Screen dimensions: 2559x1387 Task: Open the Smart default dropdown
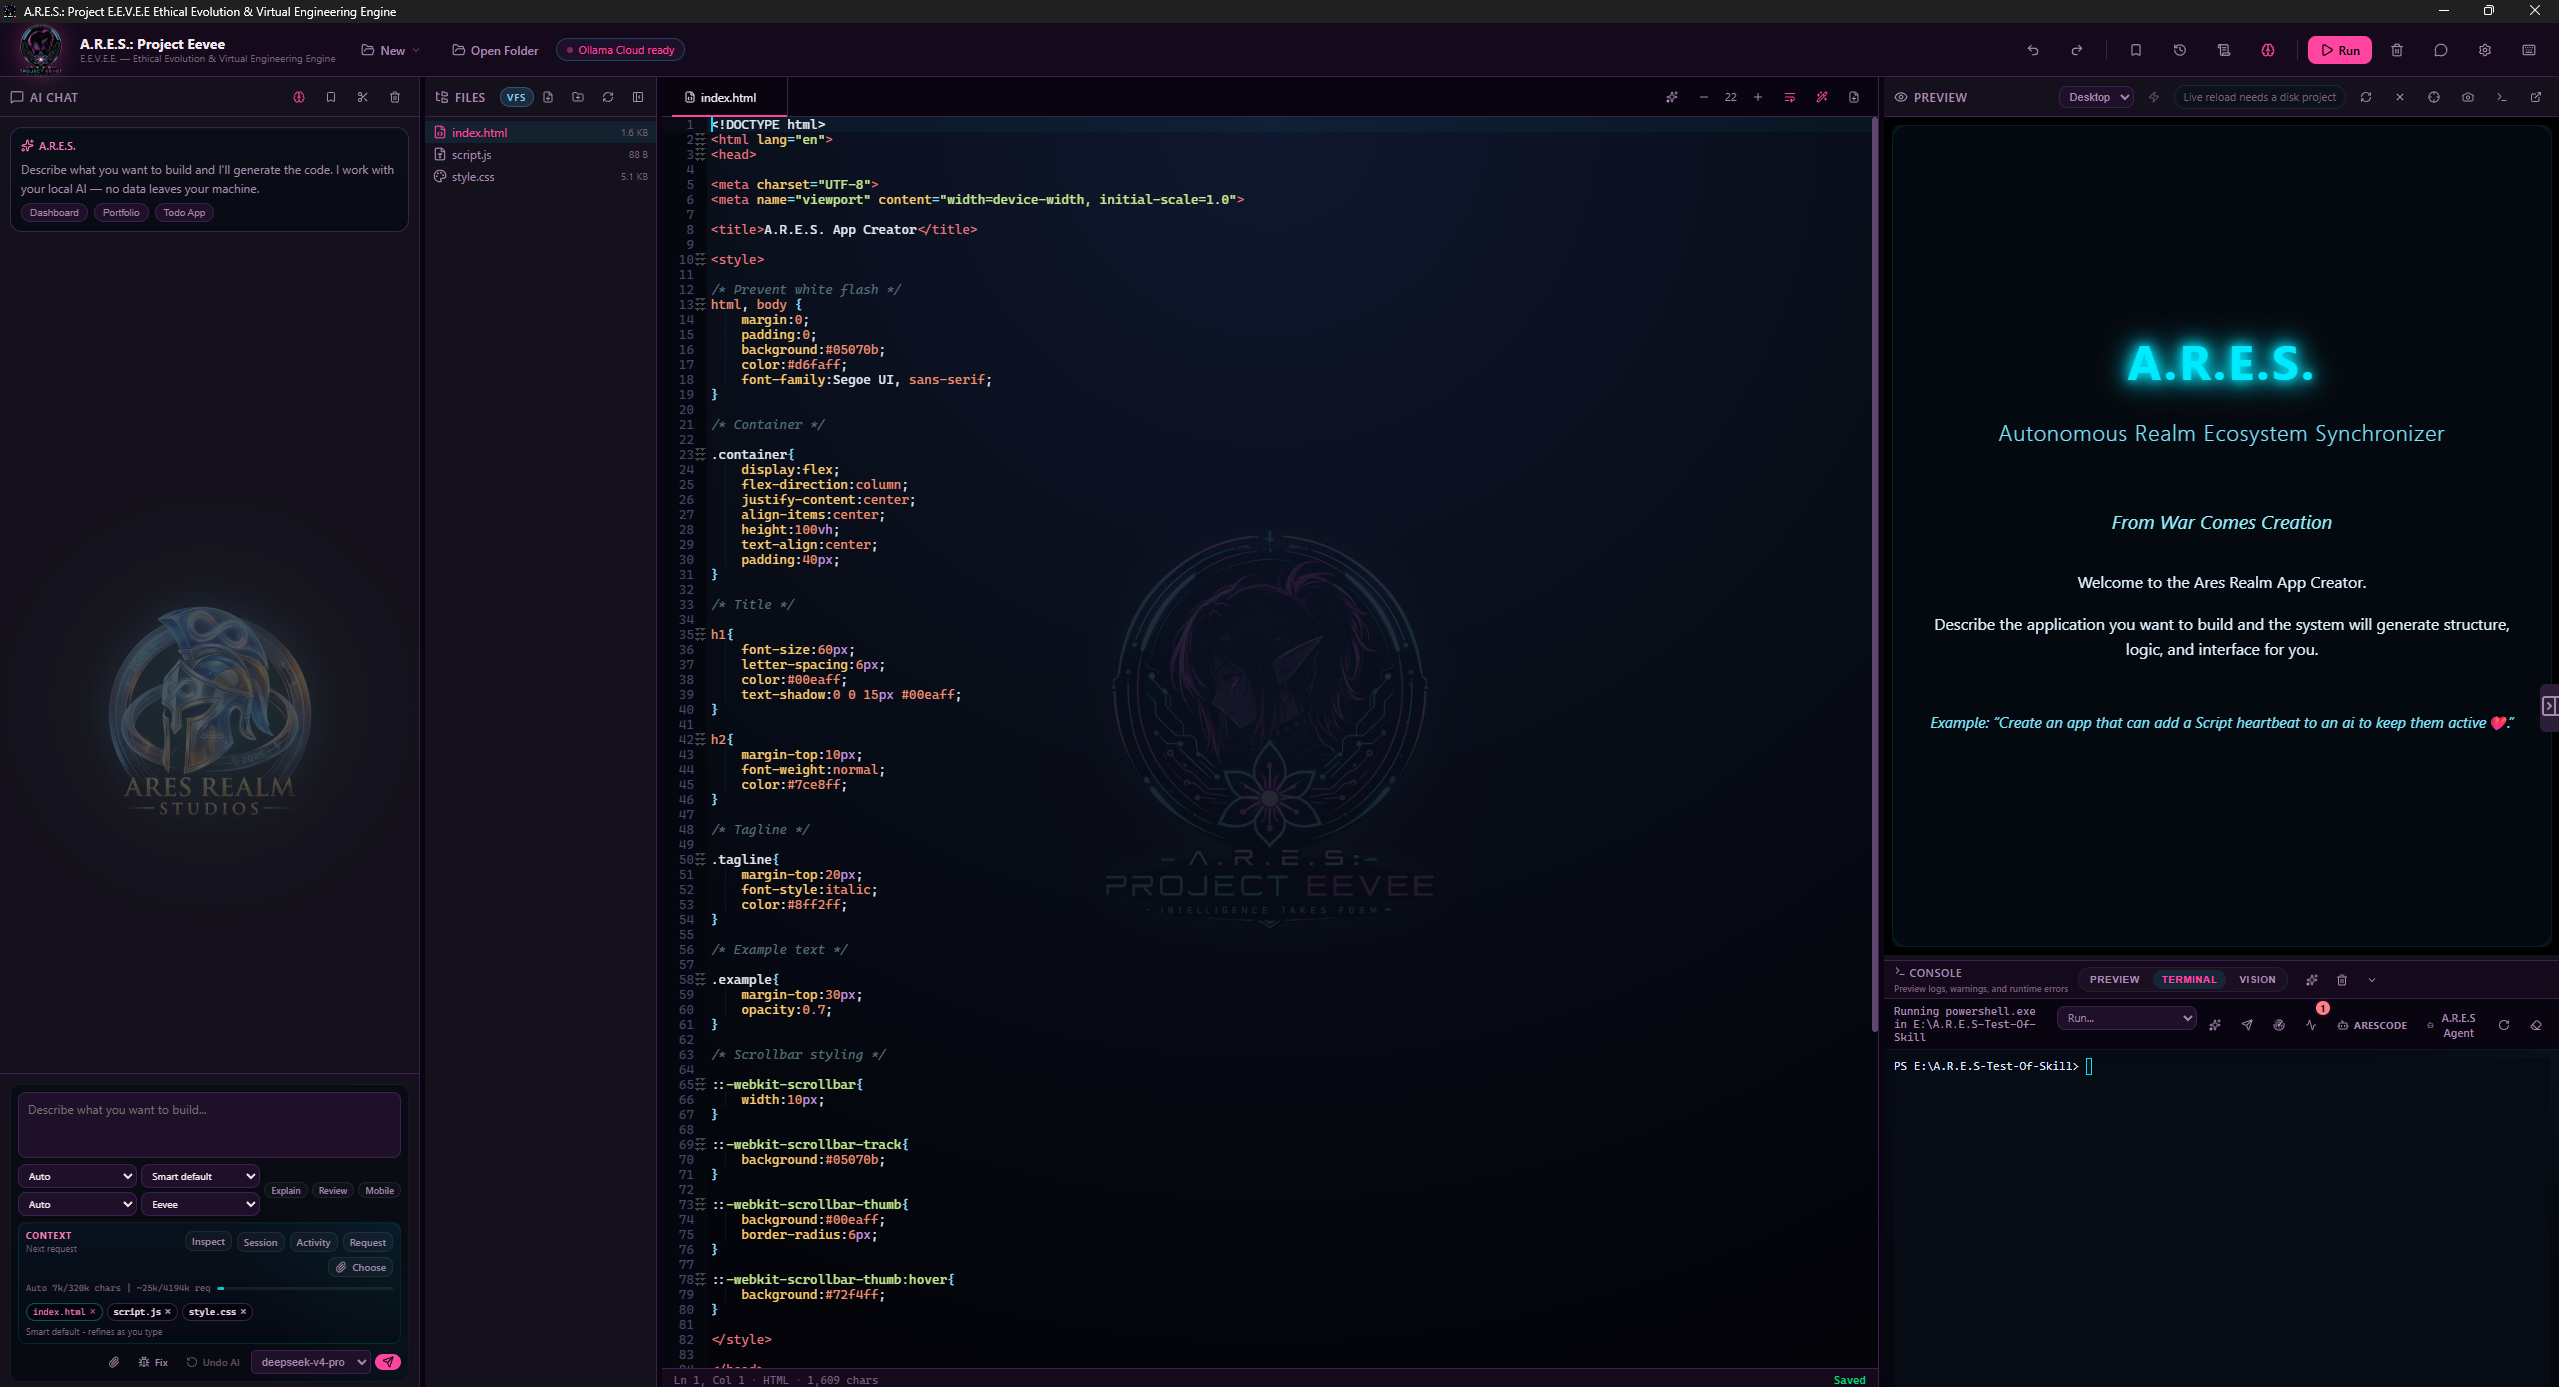point(201,1176)
